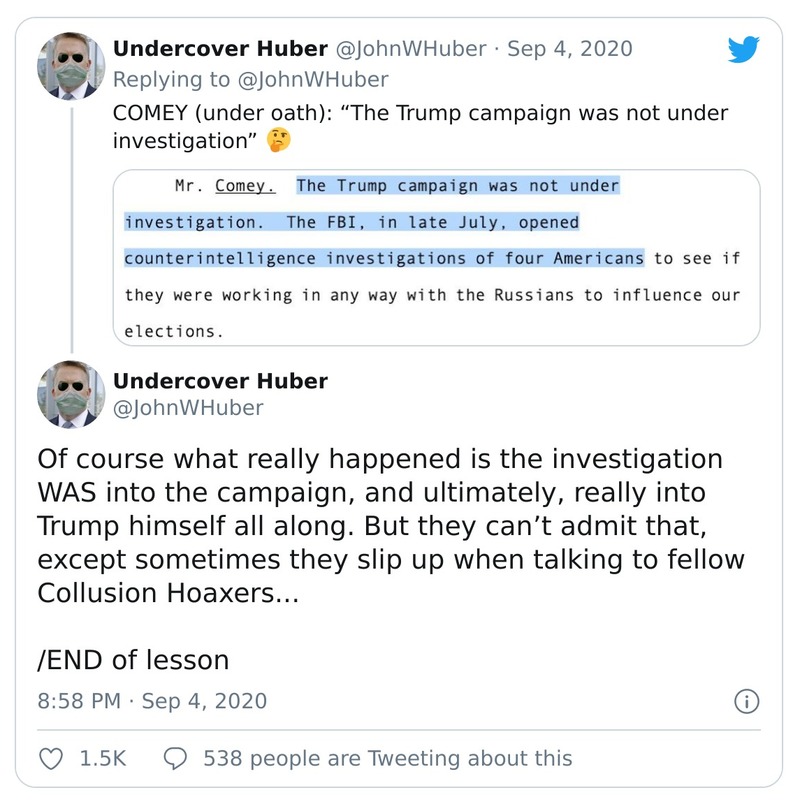
Task: Click the 1.5K likes count
Action: click(102, 759)
